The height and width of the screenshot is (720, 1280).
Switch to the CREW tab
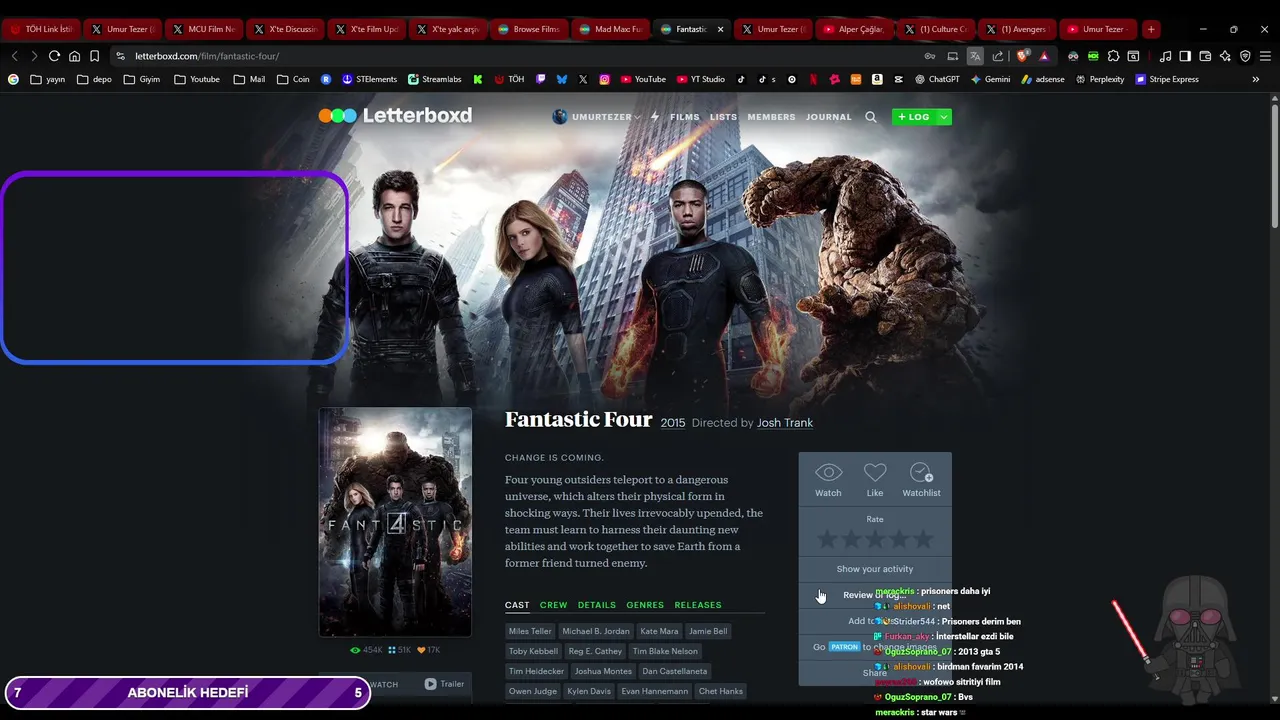(x=553, y=605)
